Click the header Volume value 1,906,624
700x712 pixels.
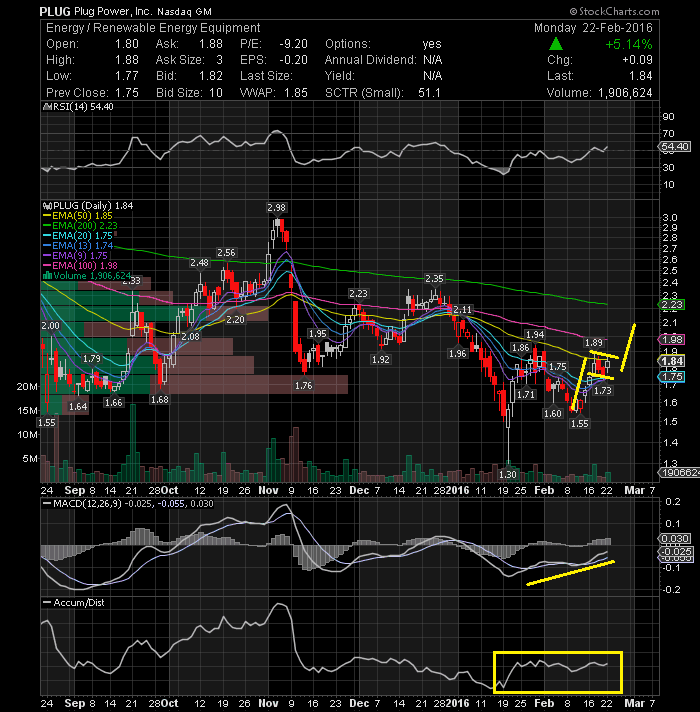click(625, 93)
